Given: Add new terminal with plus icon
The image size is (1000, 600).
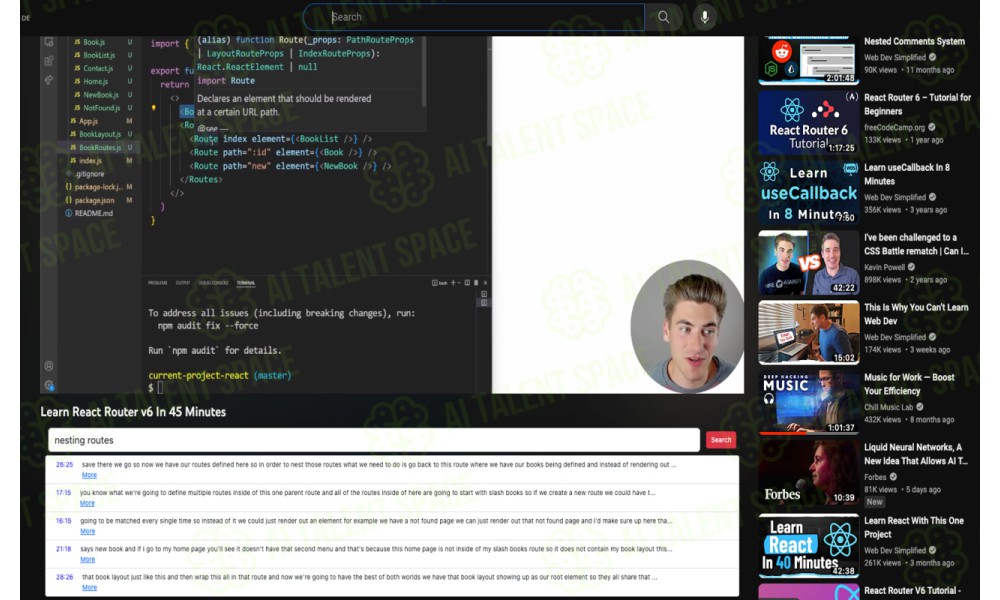Looking at the screenshot, I should click(x=453, y=282).
